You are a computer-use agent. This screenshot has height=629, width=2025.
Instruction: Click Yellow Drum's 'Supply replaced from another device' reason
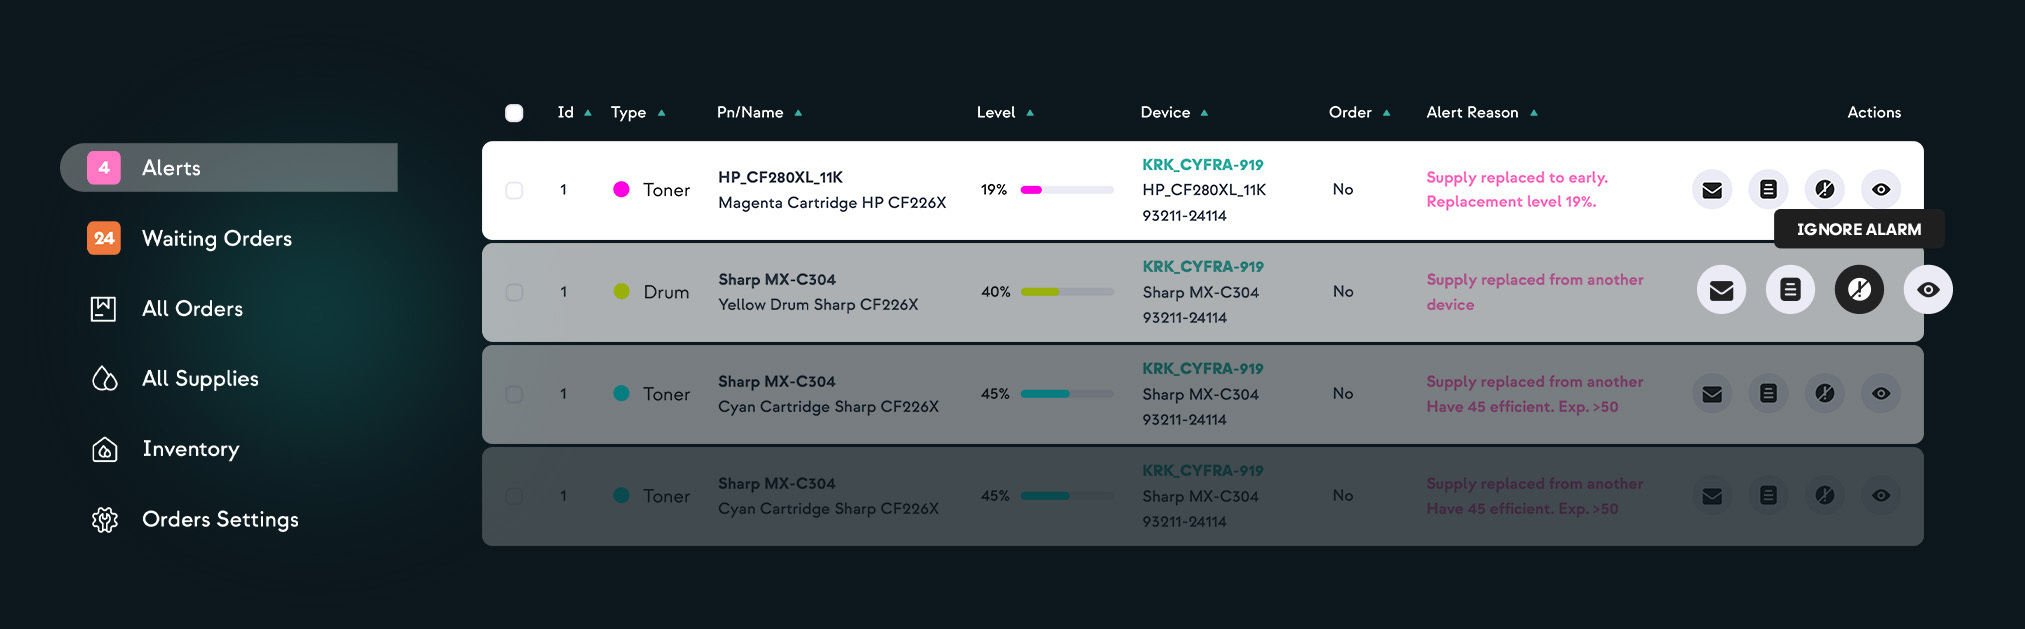1535,292
